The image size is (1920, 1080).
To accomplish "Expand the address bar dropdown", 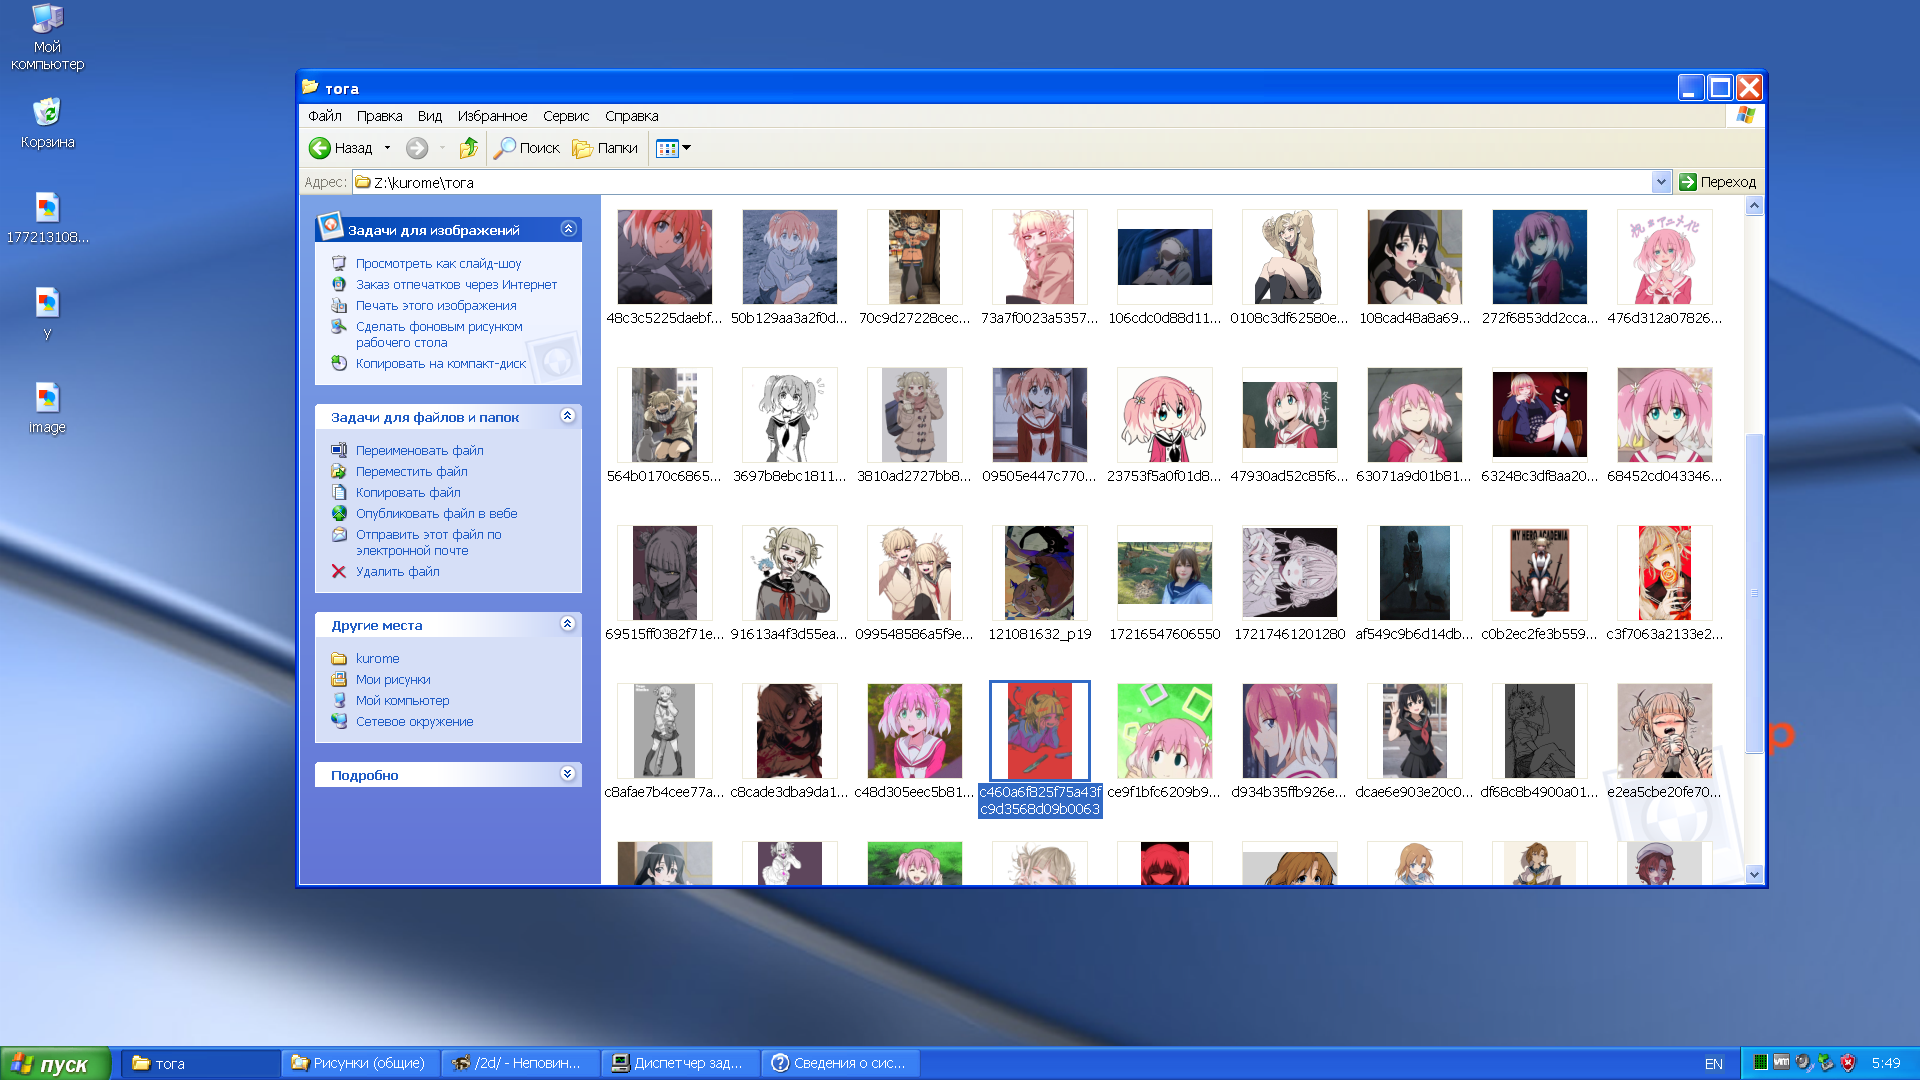I will (x=1661, y=182).
